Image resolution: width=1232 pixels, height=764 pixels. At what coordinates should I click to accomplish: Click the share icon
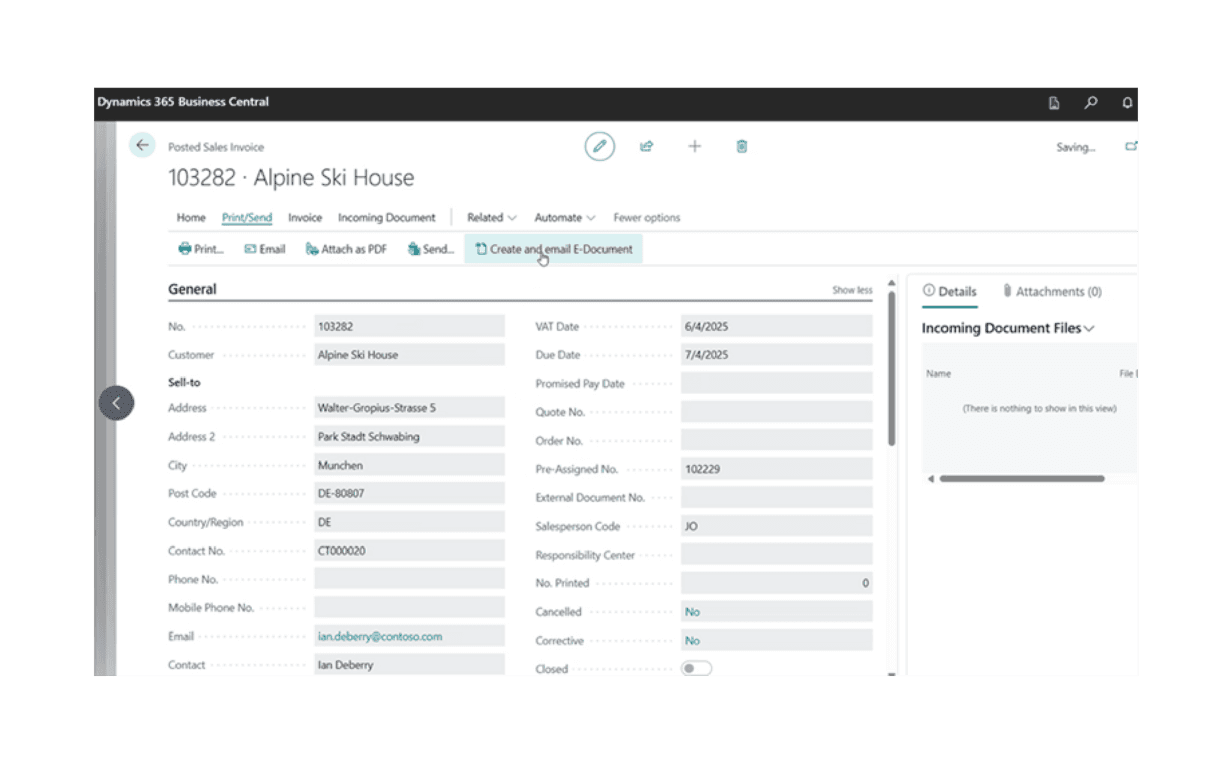click(647, 146)
